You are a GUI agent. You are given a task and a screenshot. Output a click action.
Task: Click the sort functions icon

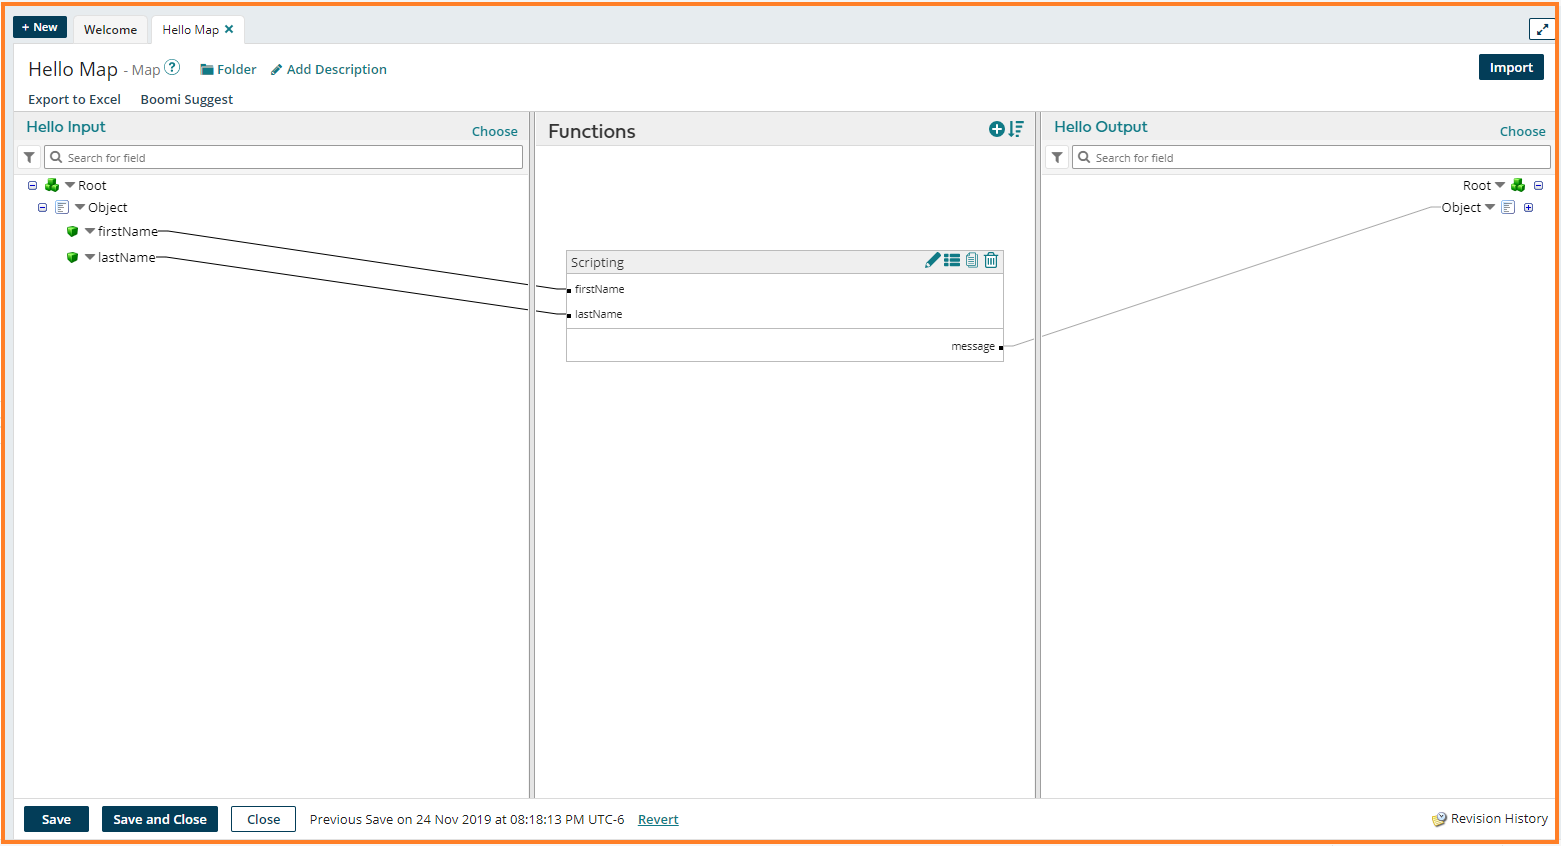(1016, 129)
